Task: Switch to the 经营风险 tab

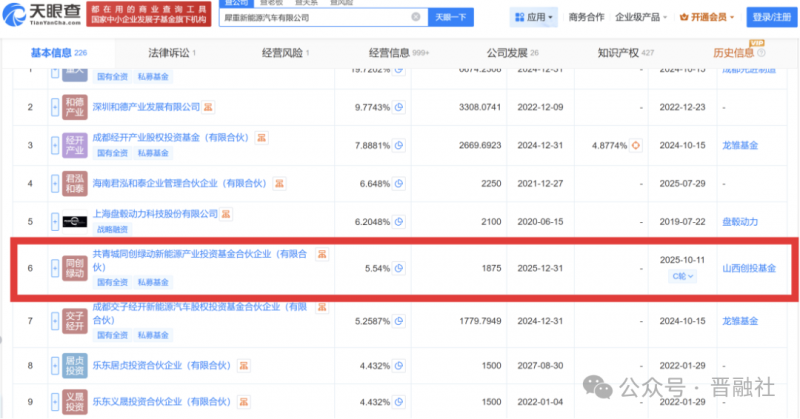Action: (285, 53)
